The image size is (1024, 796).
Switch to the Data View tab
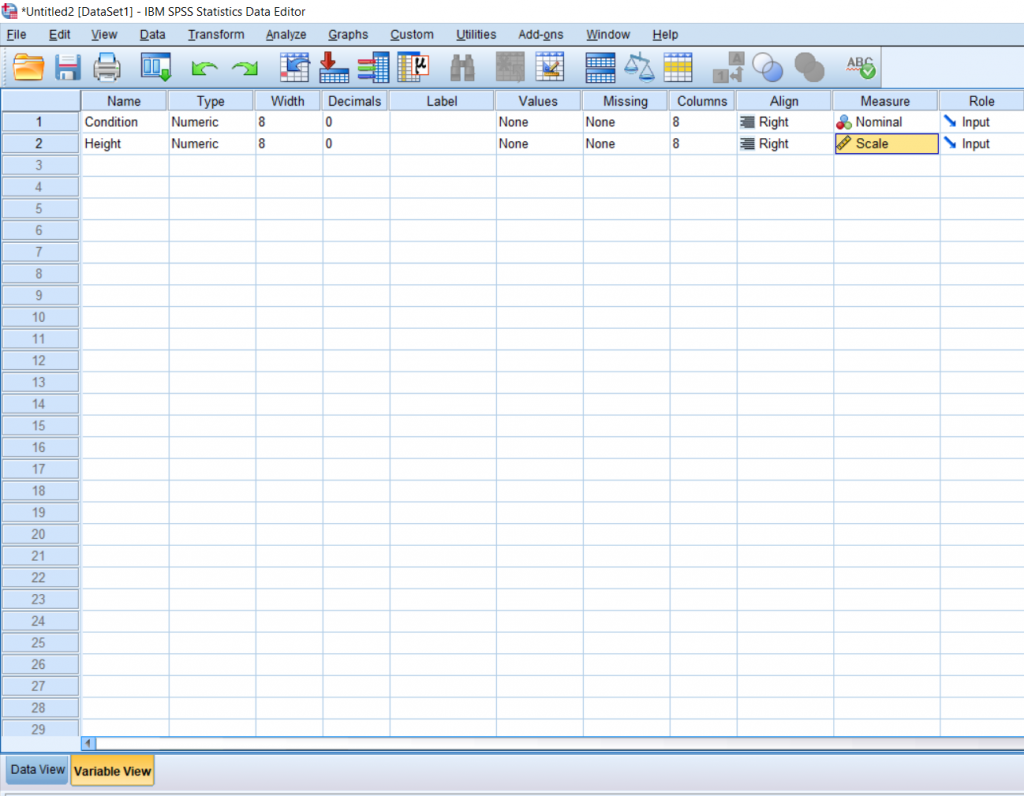(x=36, y=769)
